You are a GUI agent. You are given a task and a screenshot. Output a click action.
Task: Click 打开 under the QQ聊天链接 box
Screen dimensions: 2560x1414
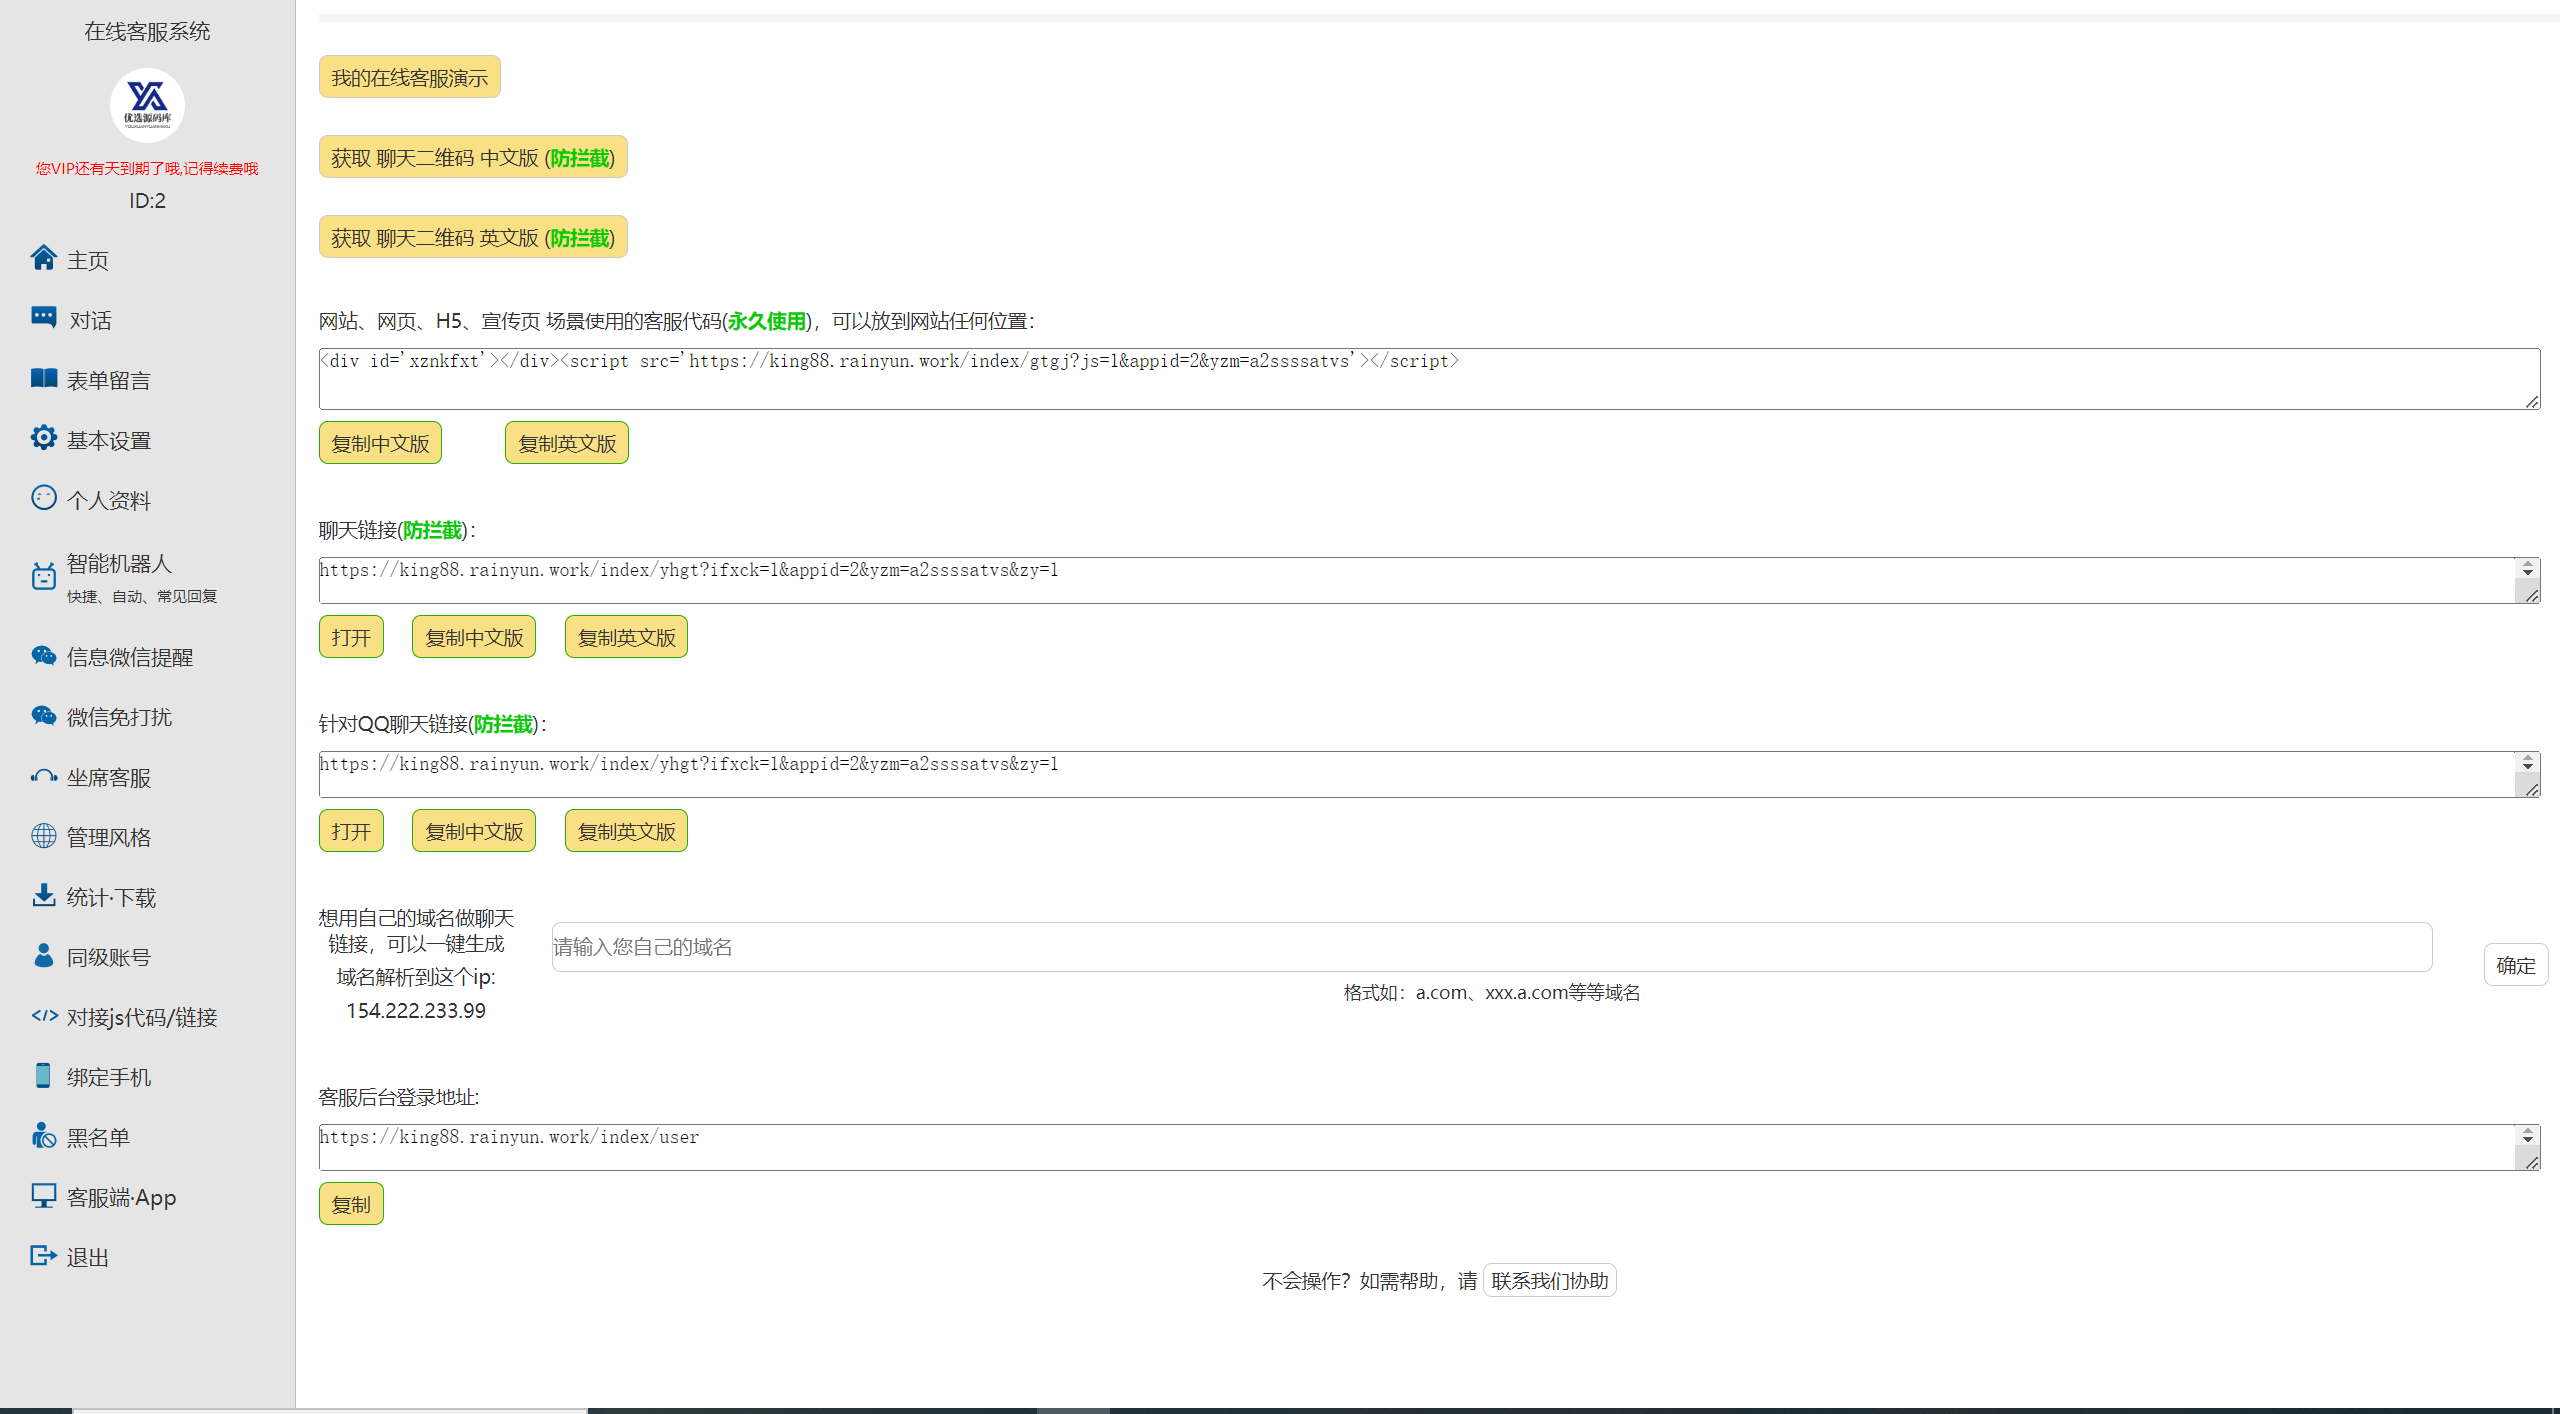(x=351, y=831)
